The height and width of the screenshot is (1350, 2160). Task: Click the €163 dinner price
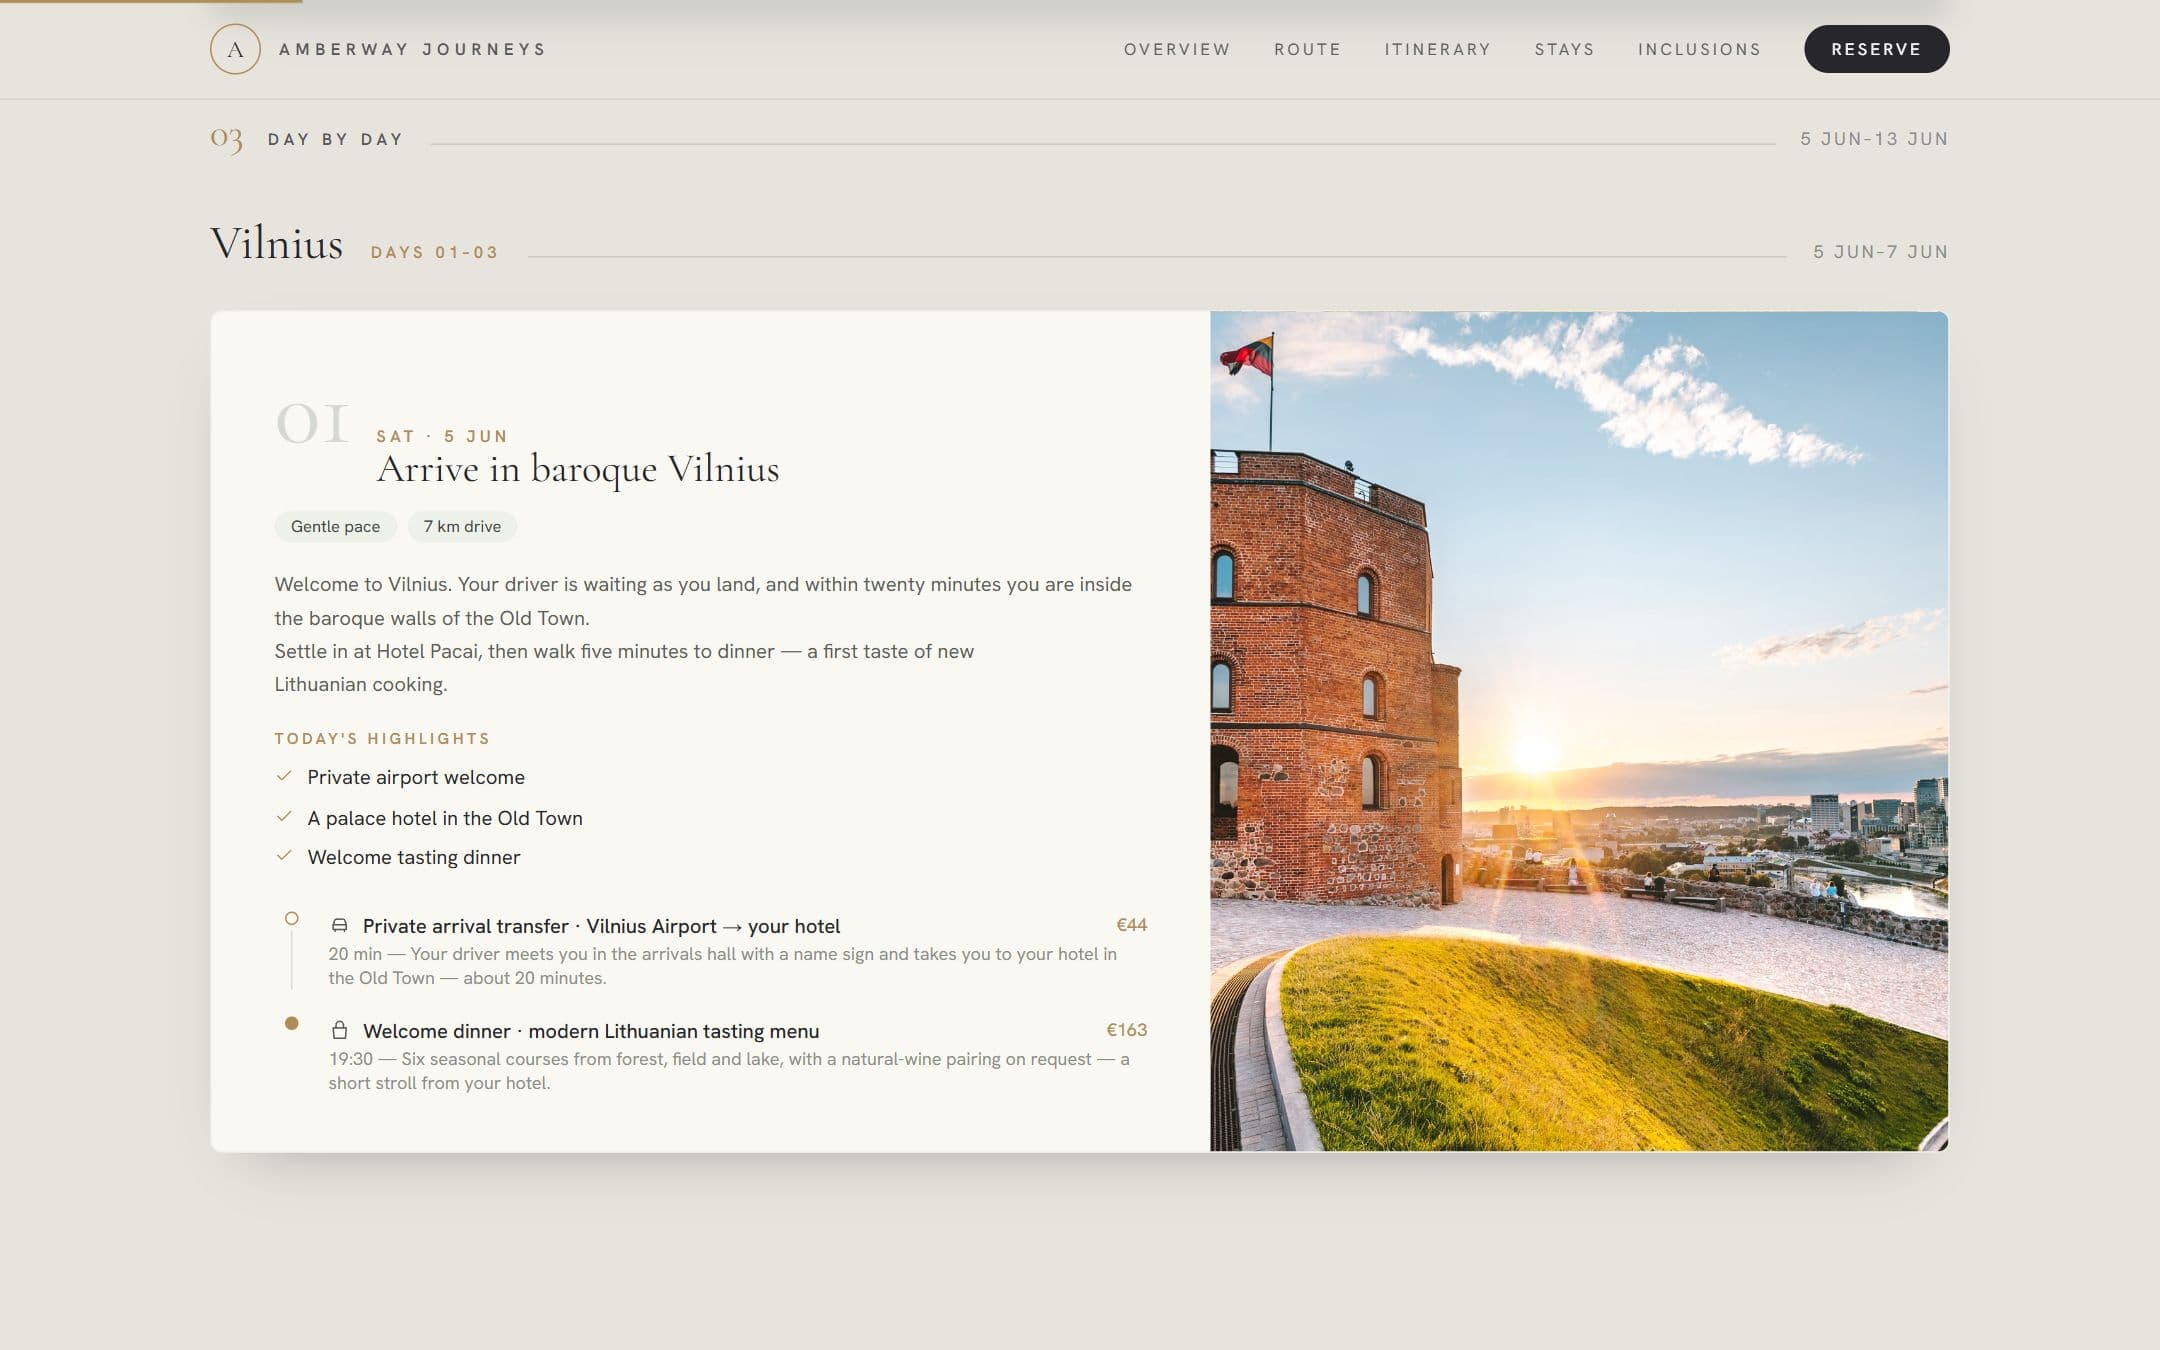tap(1126, 1030)
